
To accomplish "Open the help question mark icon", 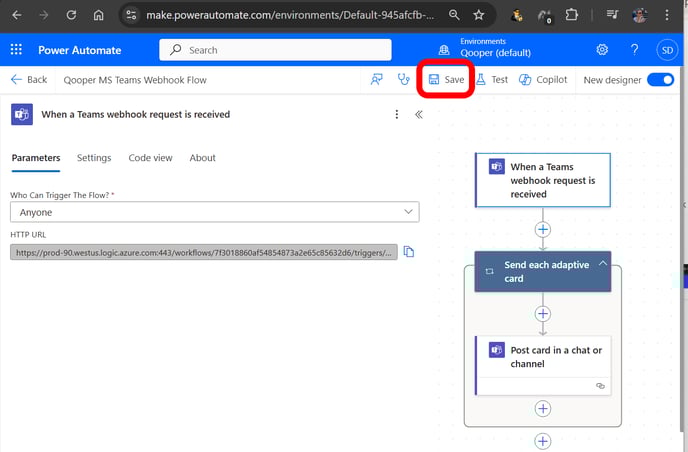I will (634, 50).
